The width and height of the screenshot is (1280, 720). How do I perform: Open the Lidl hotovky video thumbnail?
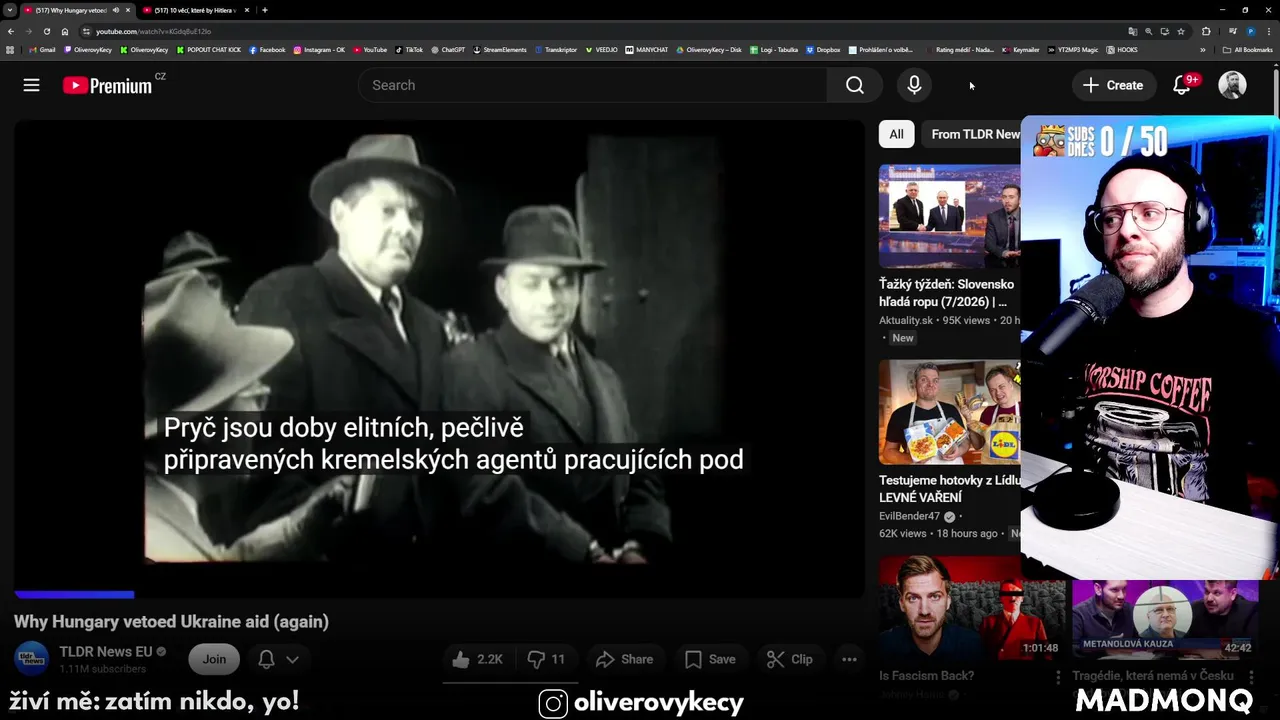(x=950, y=412)
